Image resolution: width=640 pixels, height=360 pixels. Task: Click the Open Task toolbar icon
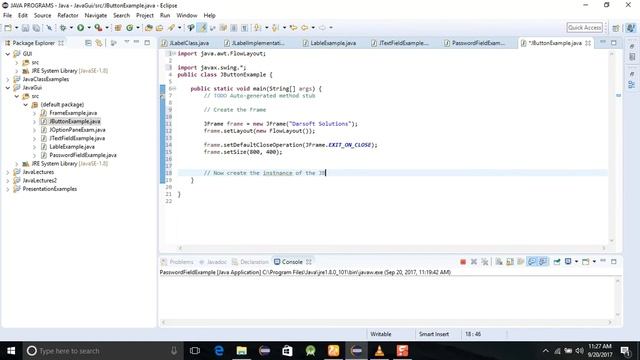click(160, 28)
